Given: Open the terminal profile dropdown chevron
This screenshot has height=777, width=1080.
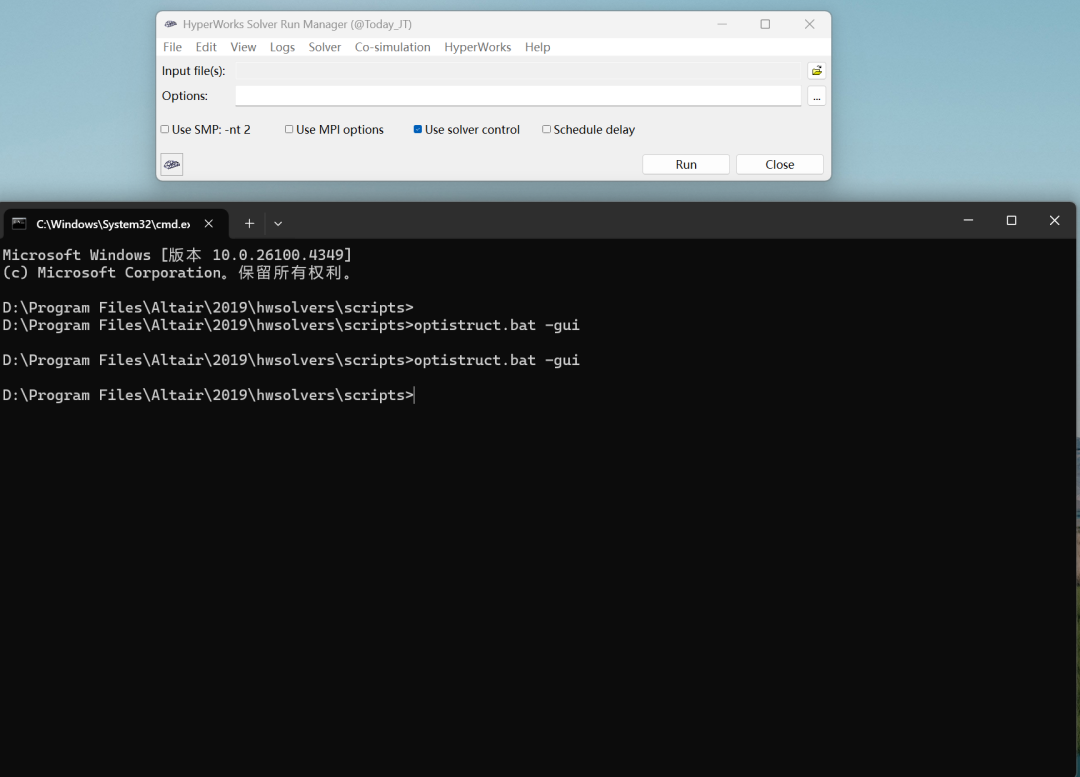Looking at the screenshot, I should click(x=278, y=223).
